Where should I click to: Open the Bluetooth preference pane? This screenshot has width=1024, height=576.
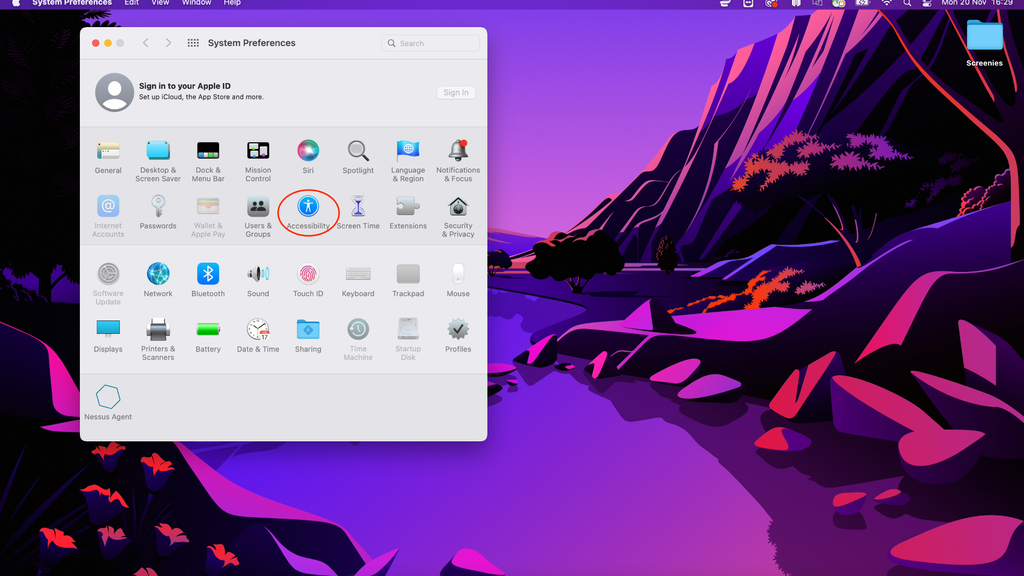tap(208, 273)
